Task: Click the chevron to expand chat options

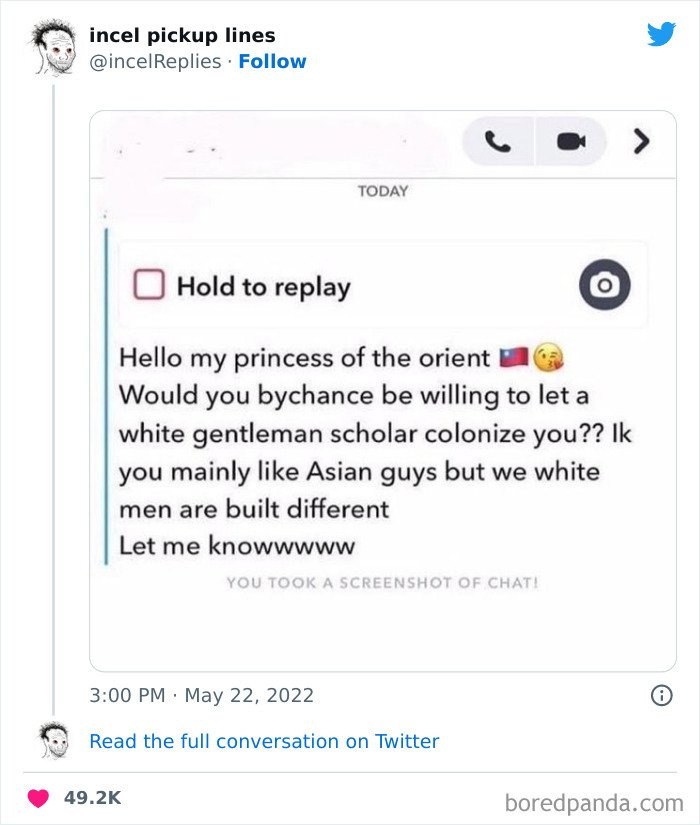Action: [x=640, y=141]
